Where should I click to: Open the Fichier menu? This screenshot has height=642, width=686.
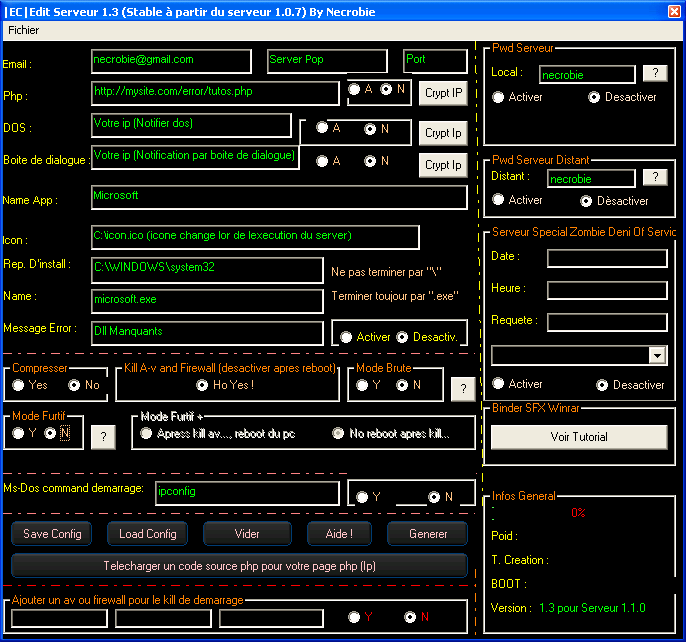(23, 30)
